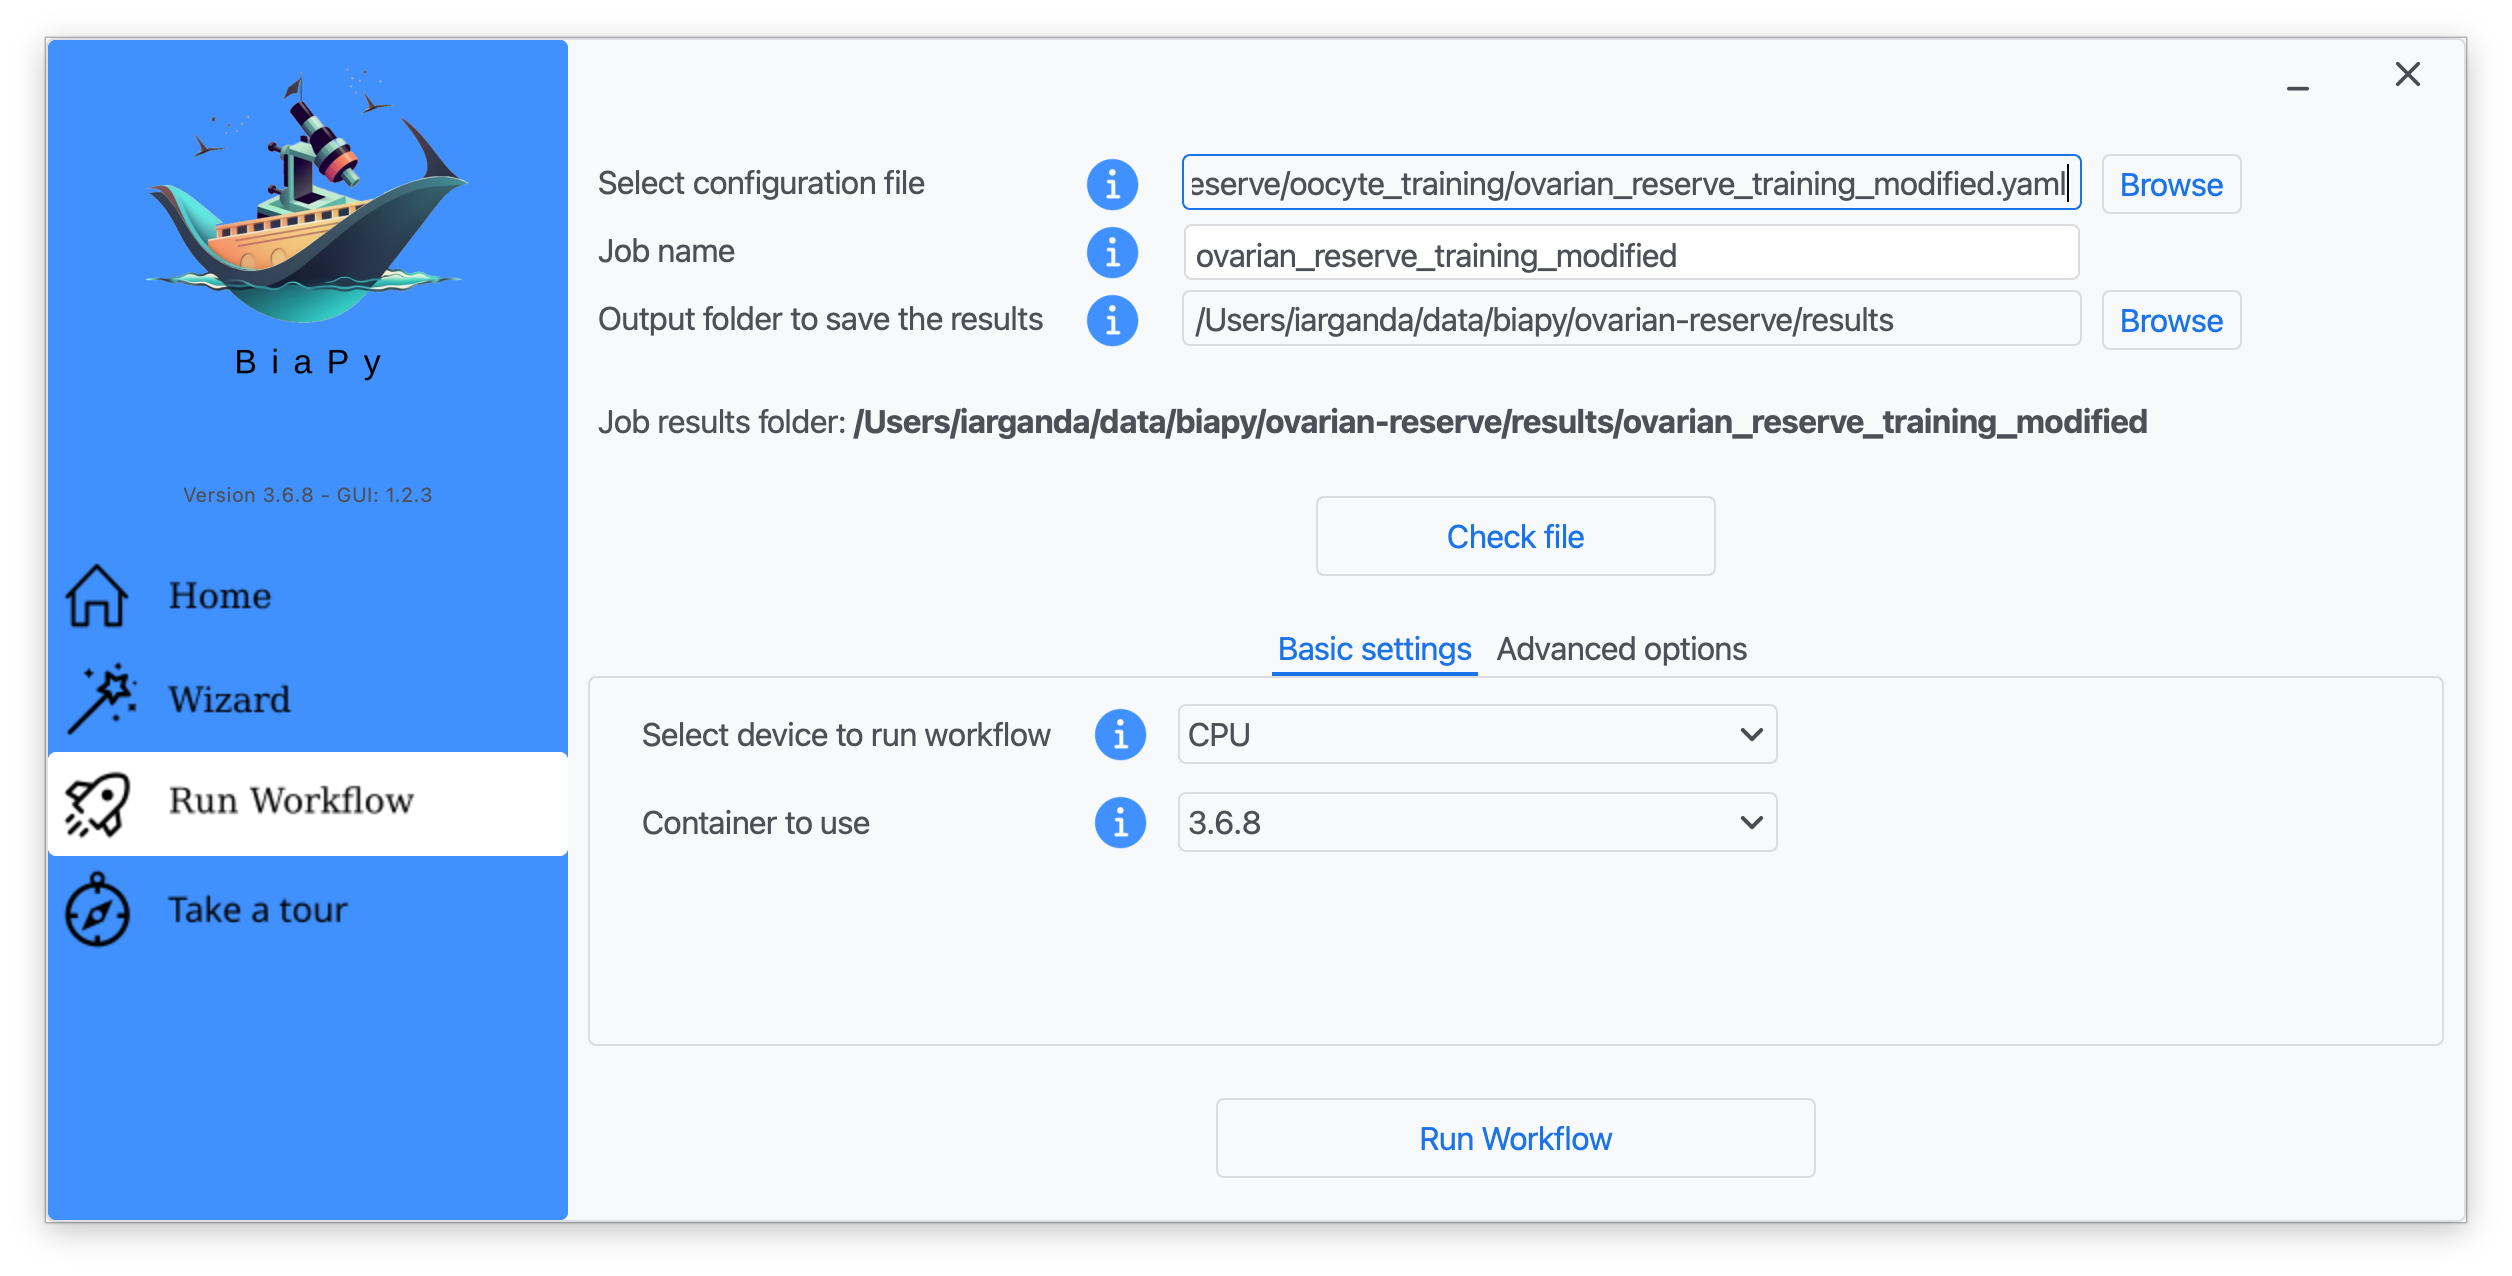Close the BiaPy window

point(2407,74)
